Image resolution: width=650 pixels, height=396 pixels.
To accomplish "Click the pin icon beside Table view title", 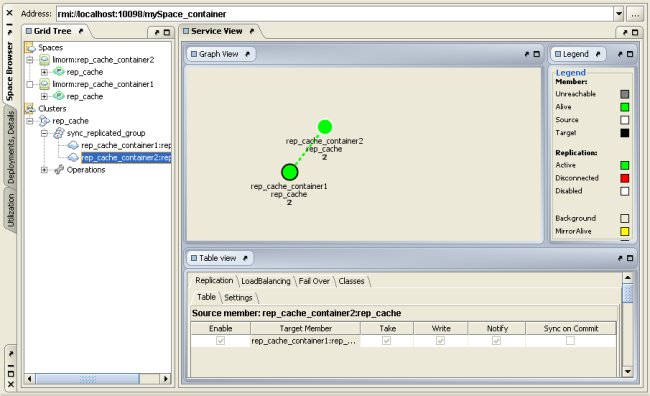I will [x=245, y=258].
